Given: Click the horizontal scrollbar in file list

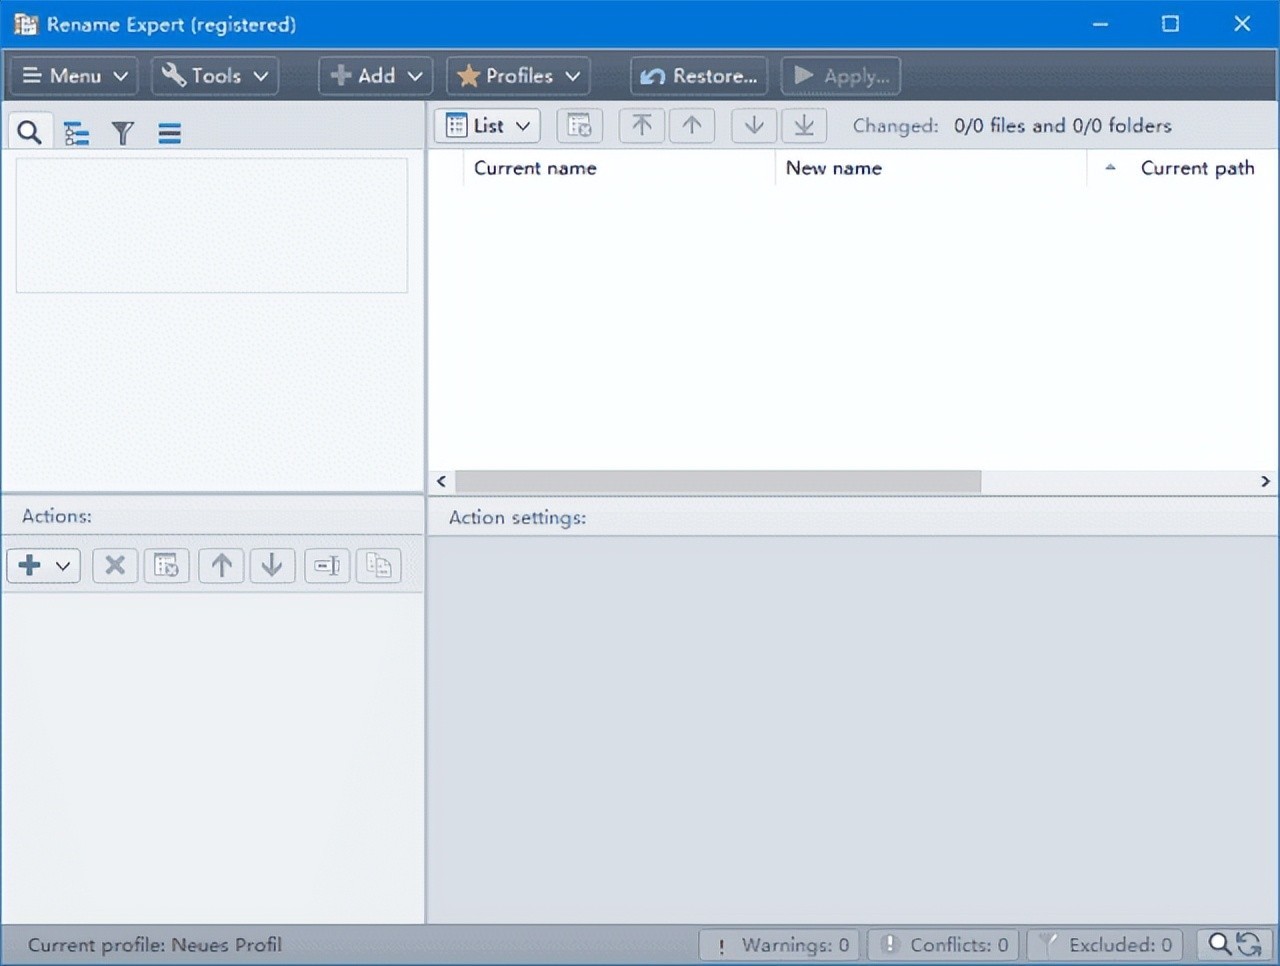Looking at the screenshot, I should point(718,482).
